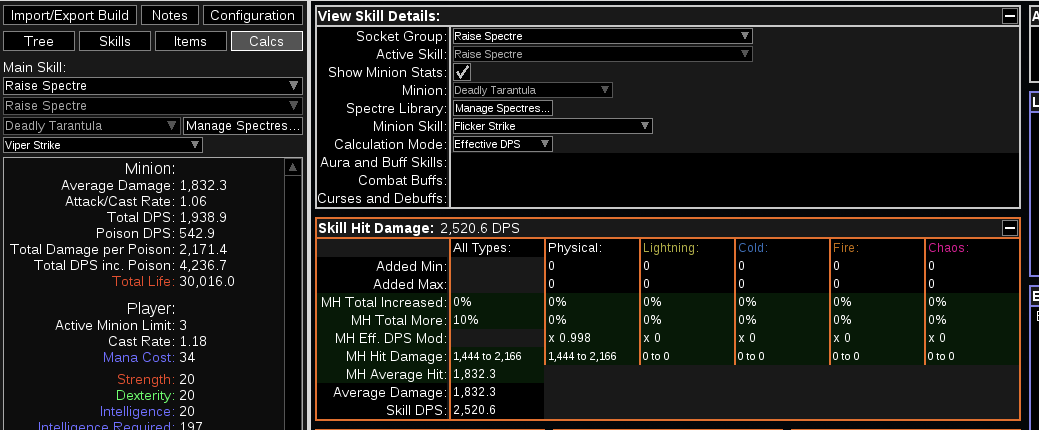Image resolution: width=1039 pixels, height=430 pixels.
Task: Click the Total Damage per Poison value
Action: 203,249
